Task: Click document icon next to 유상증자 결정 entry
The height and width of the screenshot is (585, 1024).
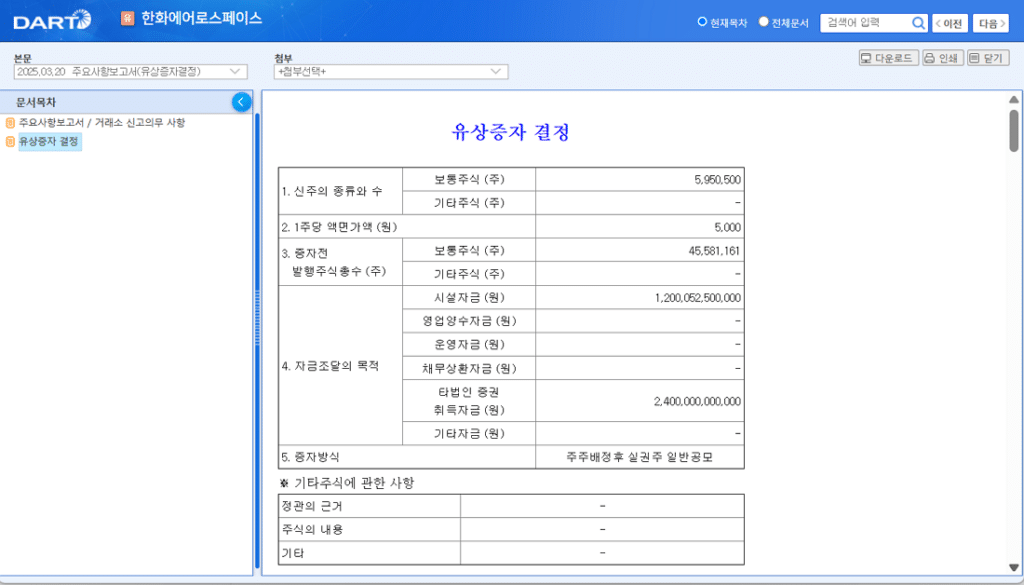Action: click(x=10, y=141)
